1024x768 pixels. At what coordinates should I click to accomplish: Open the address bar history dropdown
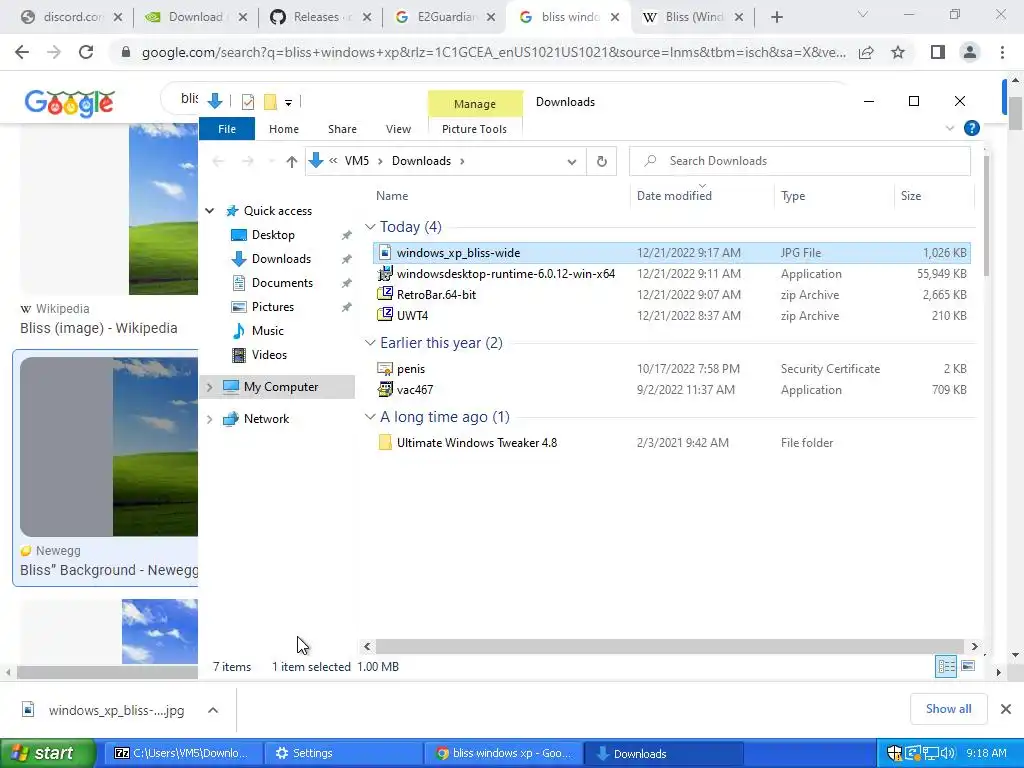point(571,161)
